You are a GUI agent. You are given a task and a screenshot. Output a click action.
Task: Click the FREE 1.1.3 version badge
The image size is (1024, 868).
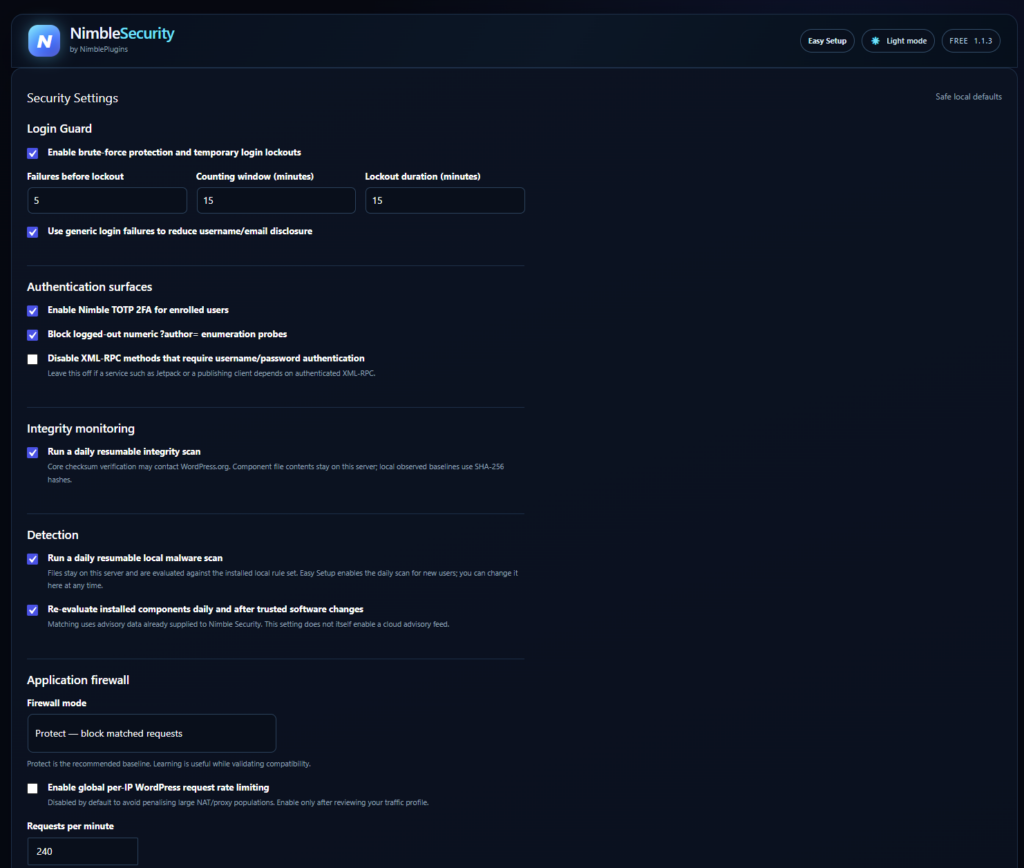pyautogui.click(x=970, y=40)
